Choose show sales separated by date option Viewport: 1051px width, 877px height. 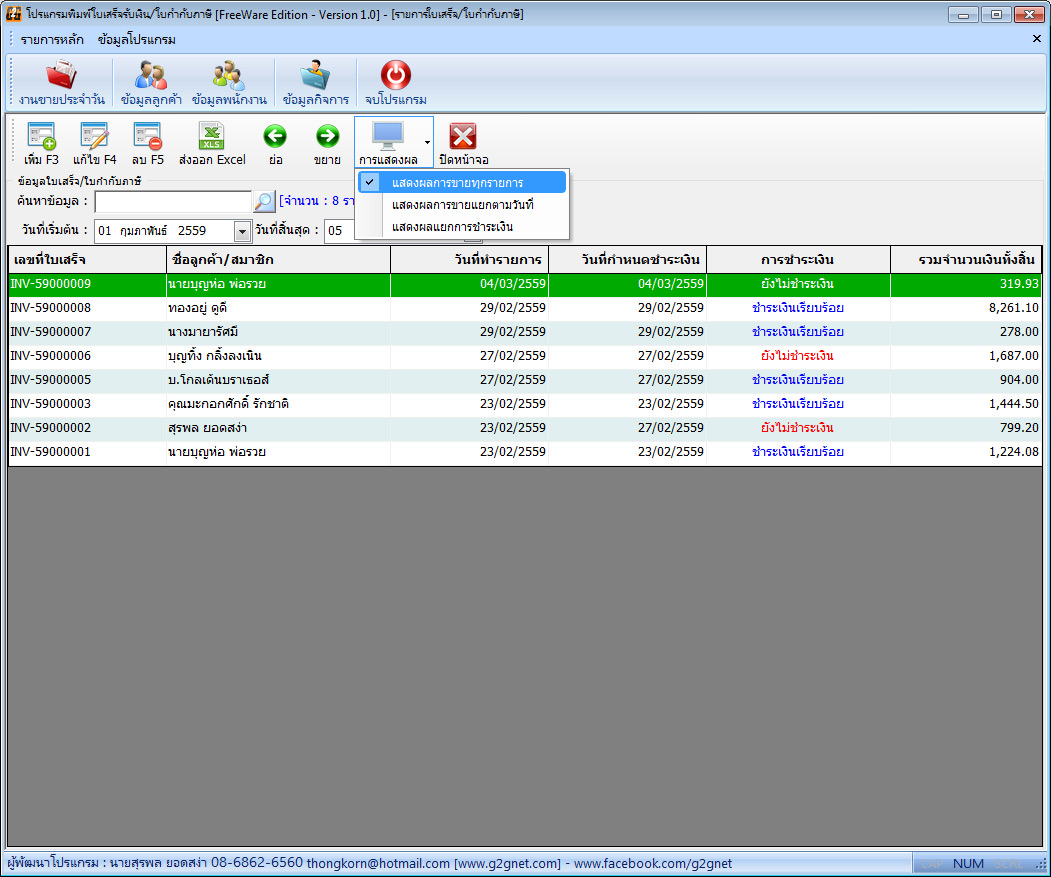(x=462, y=204)
